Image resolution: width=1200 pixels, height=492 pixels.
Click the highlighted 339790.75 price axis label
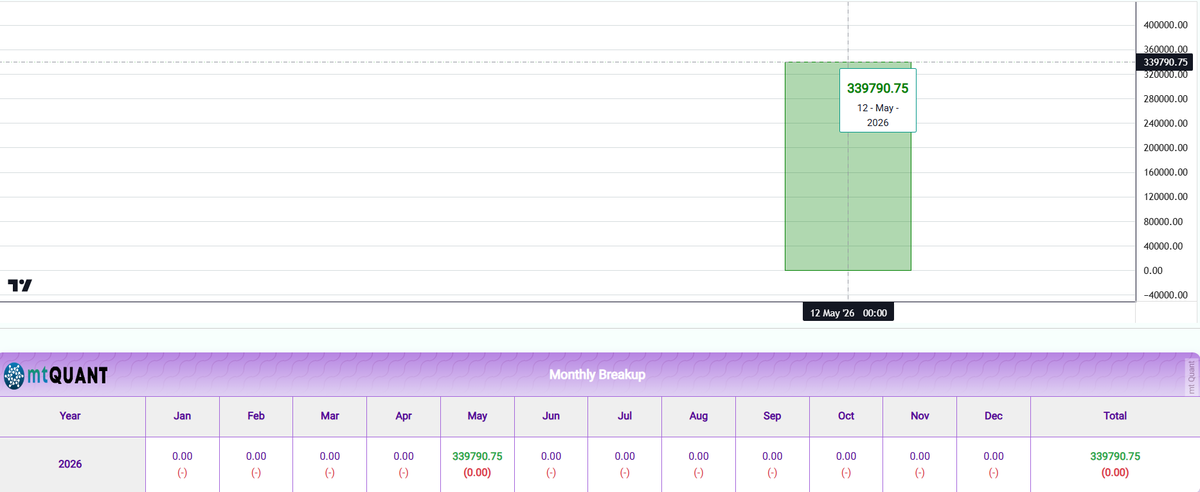pos(1166,62)
